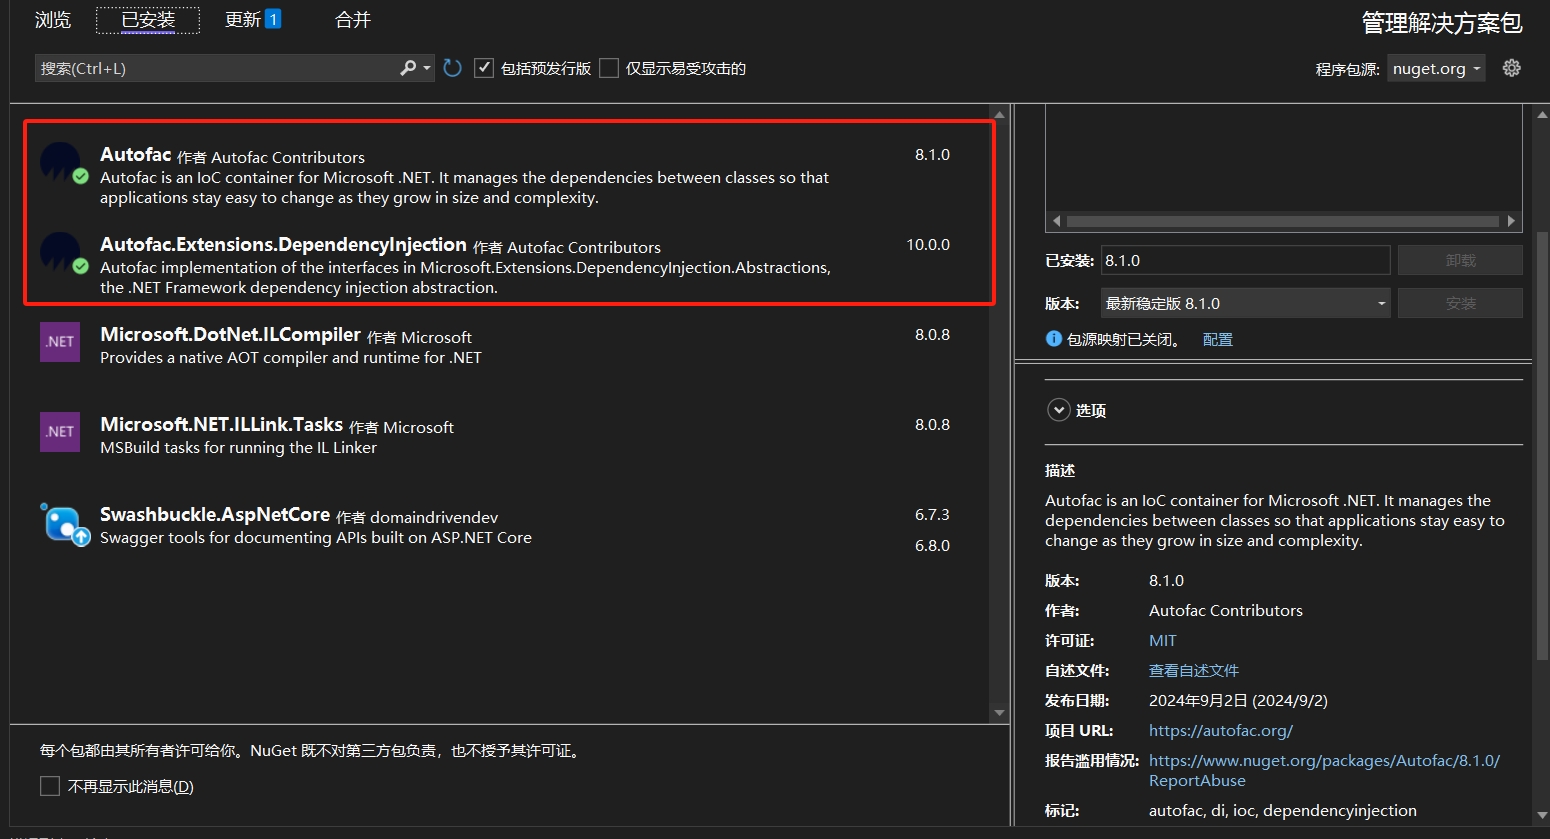Viewport: 1550px width, 839px height.
Task: Click the refresh package list icon
Action: click(452, 68)
